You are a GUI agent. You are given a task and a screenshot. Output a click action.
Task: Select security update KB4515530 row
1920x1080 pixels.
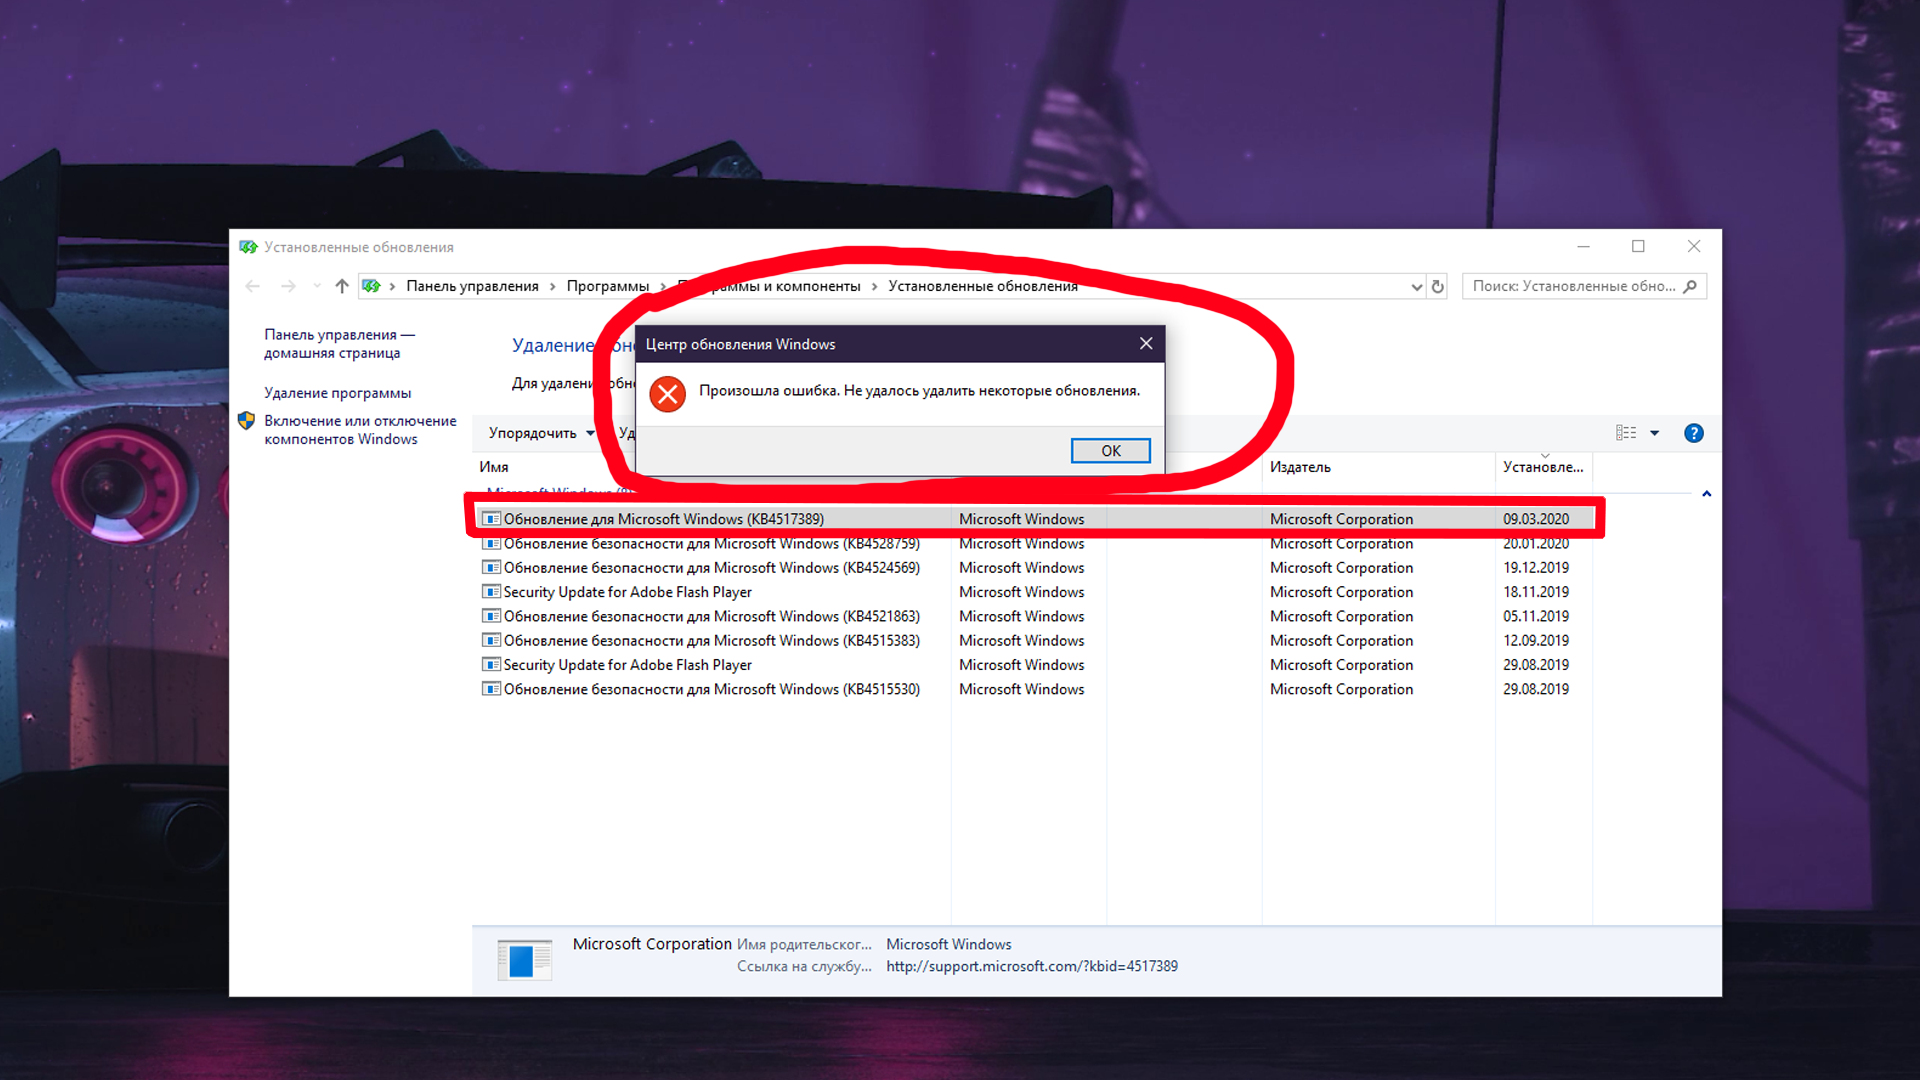[x=1036, y=689]
